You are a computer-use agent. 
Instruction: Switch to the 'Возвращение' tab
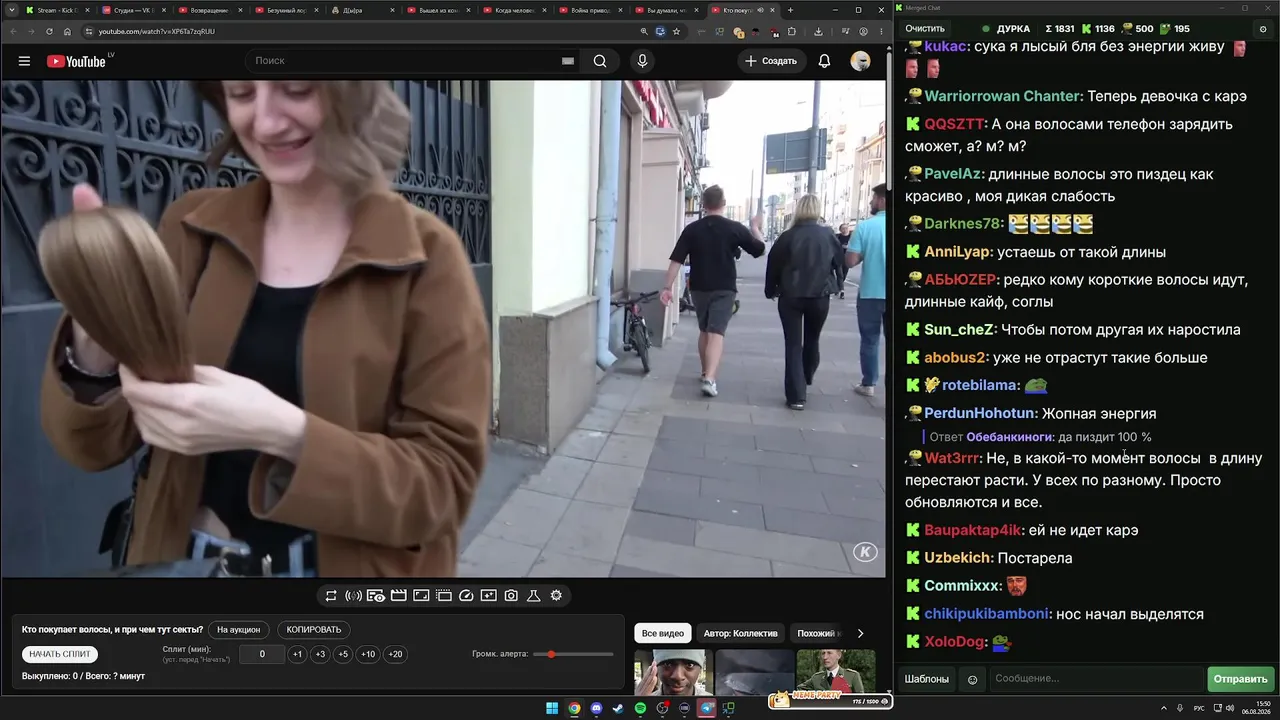click(209, 10)
